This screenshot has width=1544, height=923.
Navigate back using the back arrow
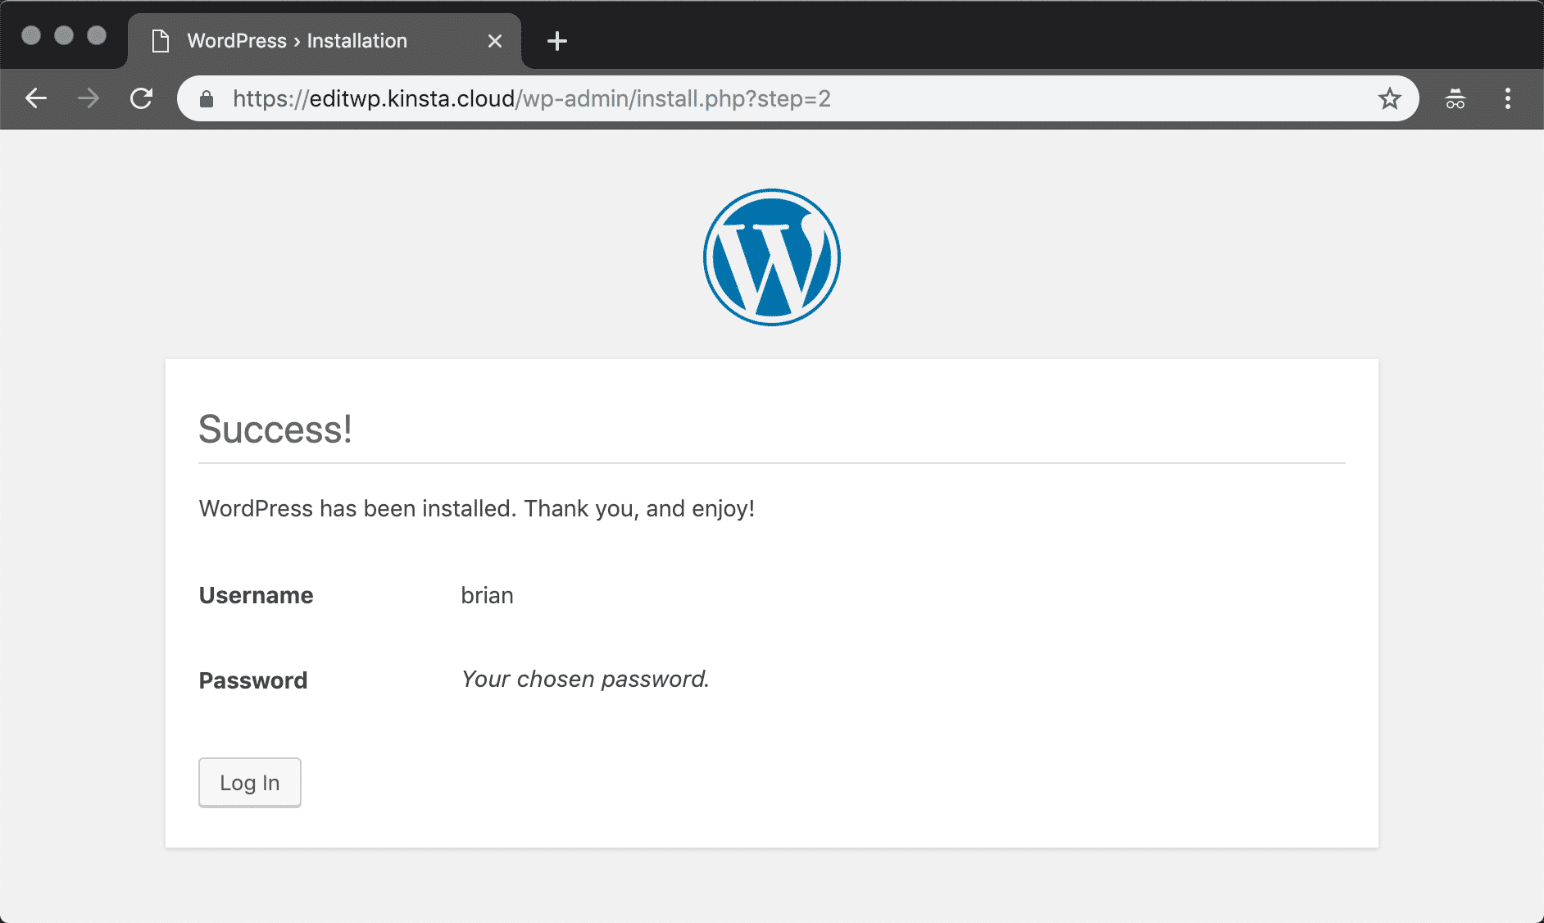(37, 98)
